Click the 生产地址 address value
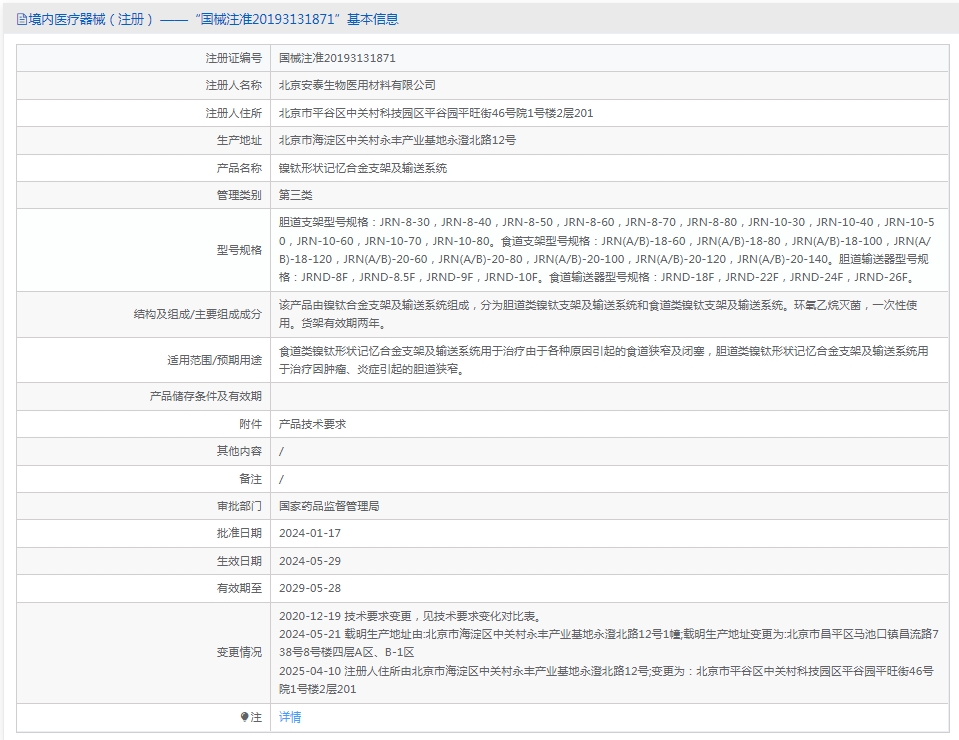 coord(397,141)
